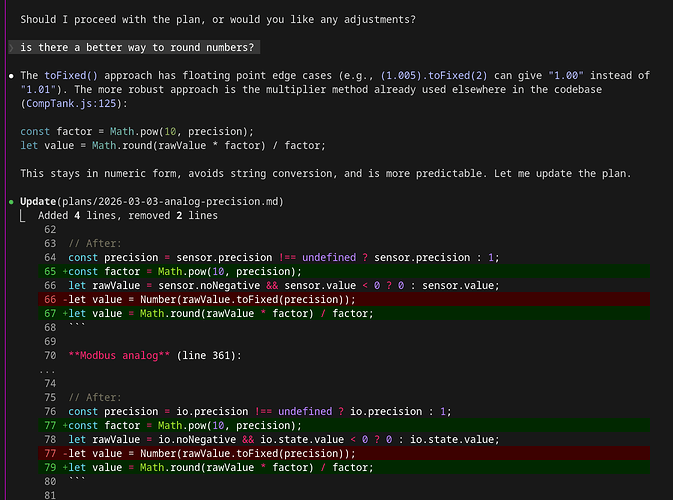Click the branch connector before "Added 4 lines"
Screen dimensions: 673x500
pyautogui.click(x=24, y=215)
